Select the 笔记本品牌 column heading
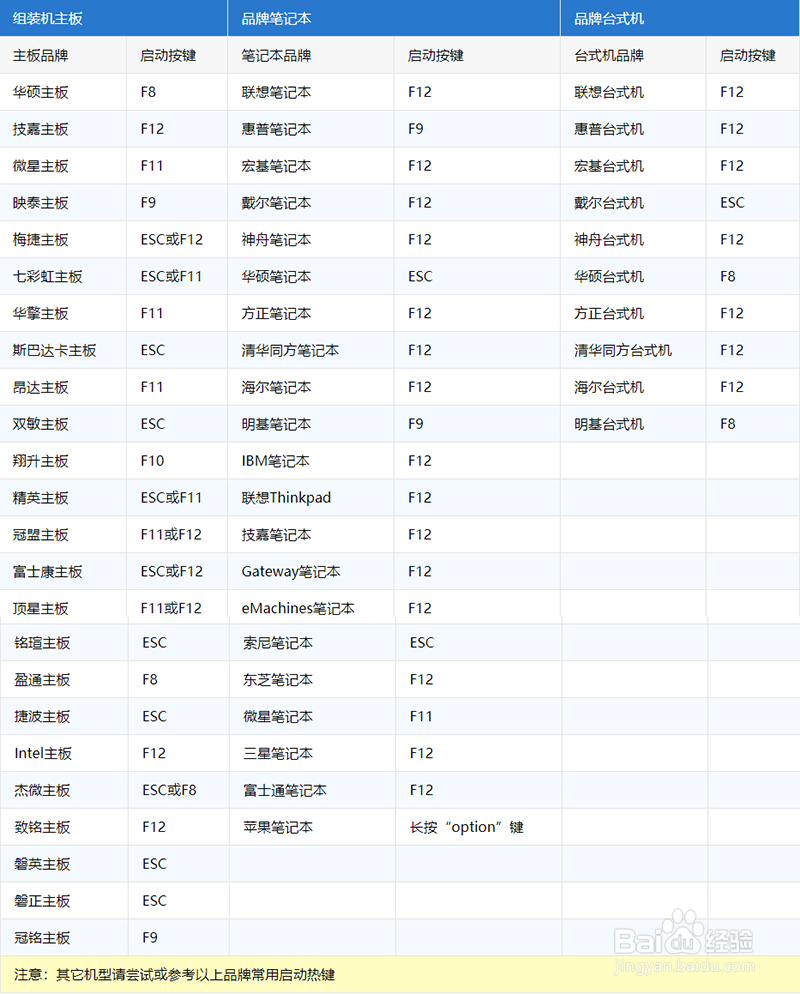800x994 pixels. click(x=276, y=55)
